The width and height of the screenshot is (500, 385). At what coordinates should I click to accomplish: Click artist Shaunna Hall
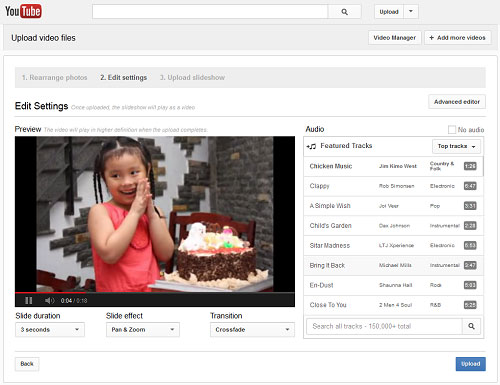pyautogui.click(x=395, y=285)
